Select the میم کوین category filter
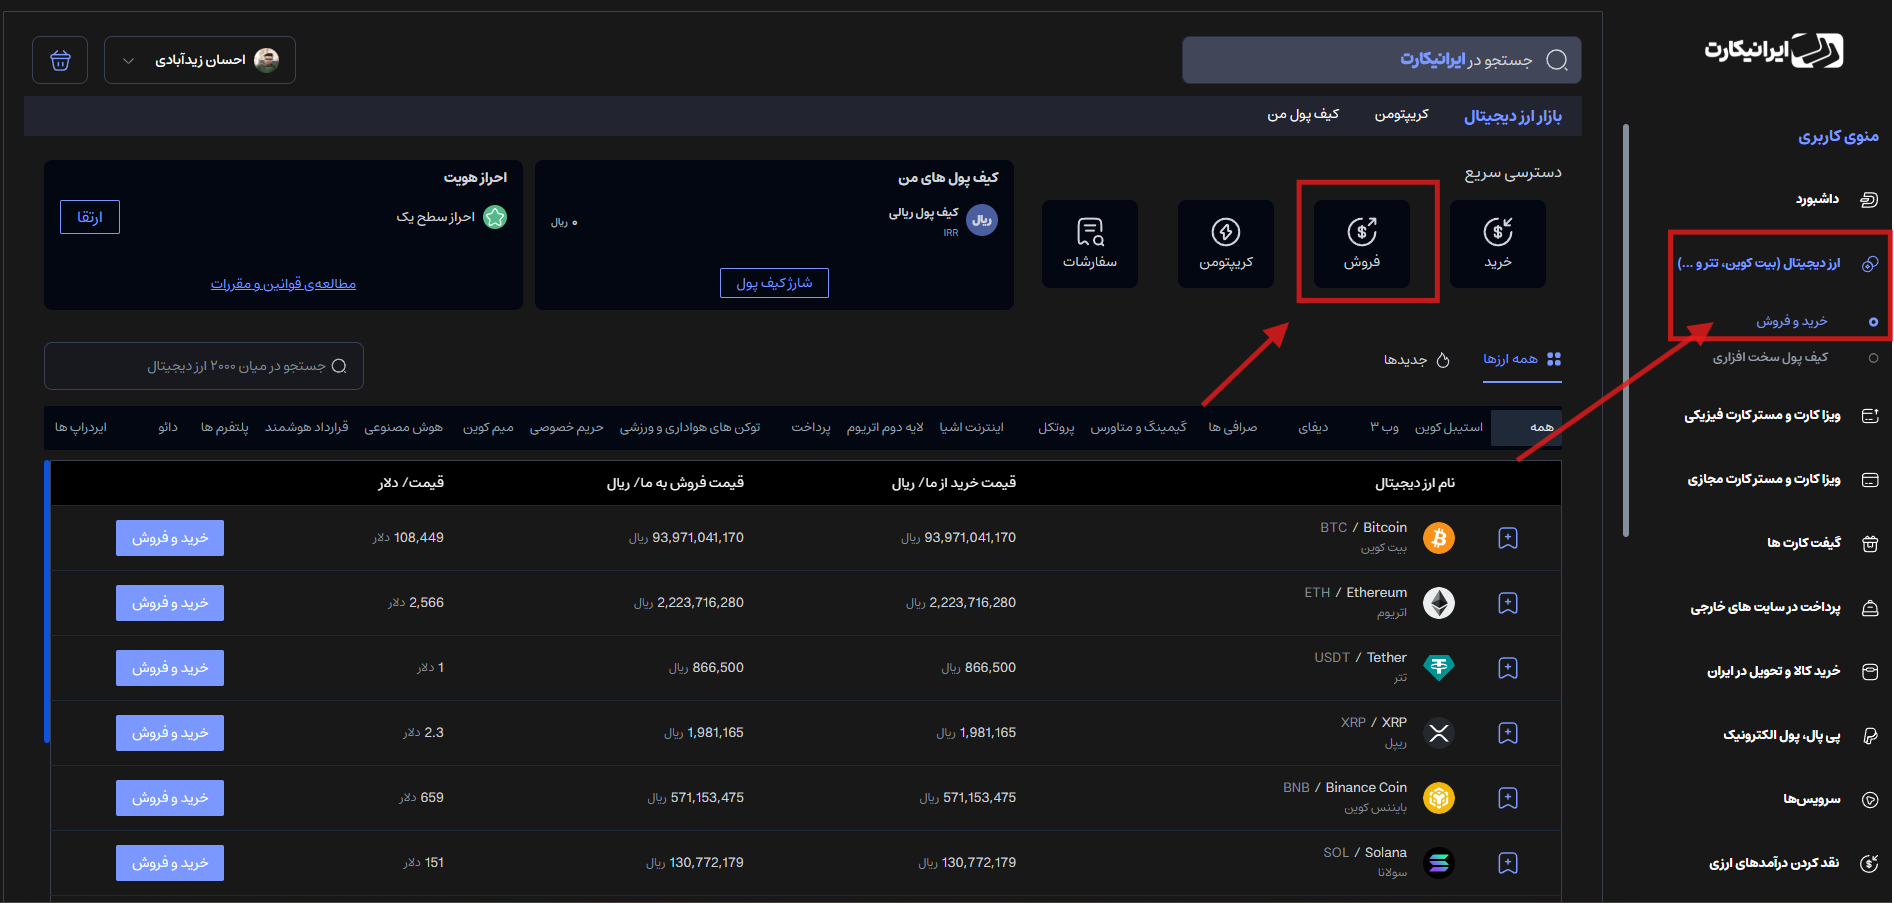 488,427
